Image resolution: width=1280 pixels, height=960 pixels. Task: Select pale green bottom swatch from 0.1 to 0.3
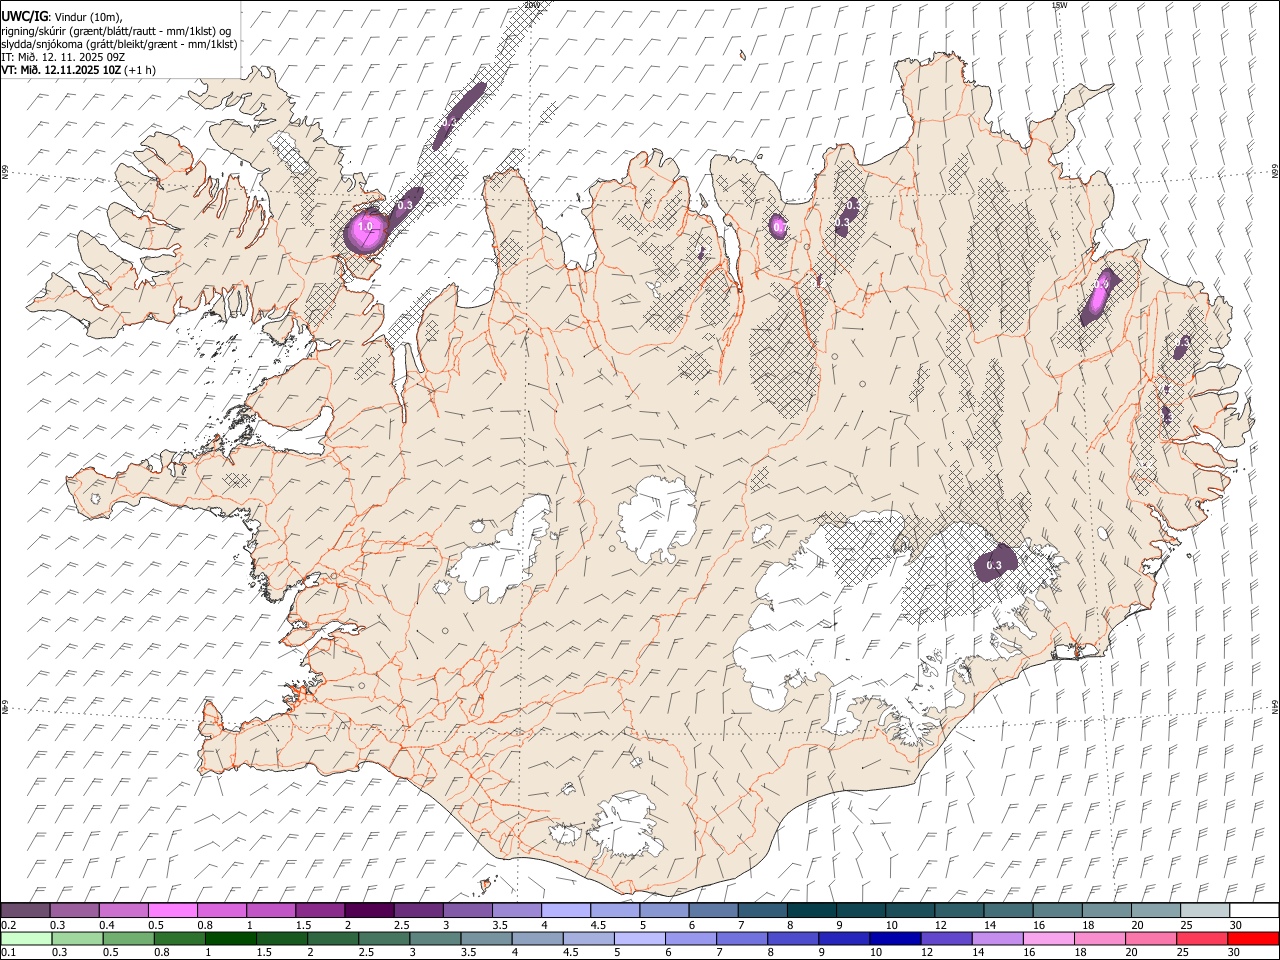click(x=26, y=938)
